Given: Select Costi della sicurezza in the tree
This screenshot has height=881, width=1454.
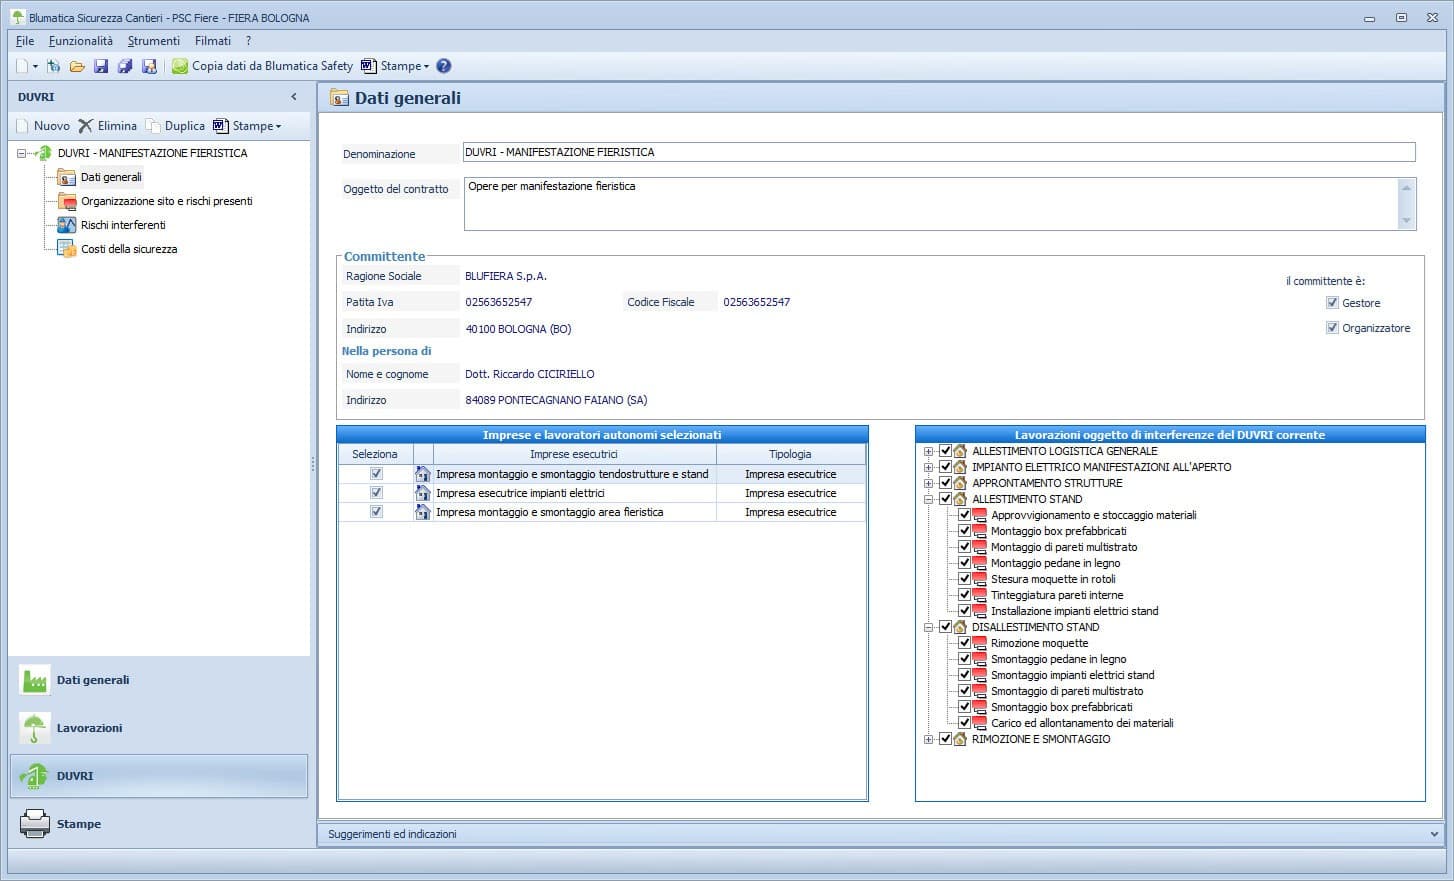Looking at the screenshot, I should click(129, 249).
